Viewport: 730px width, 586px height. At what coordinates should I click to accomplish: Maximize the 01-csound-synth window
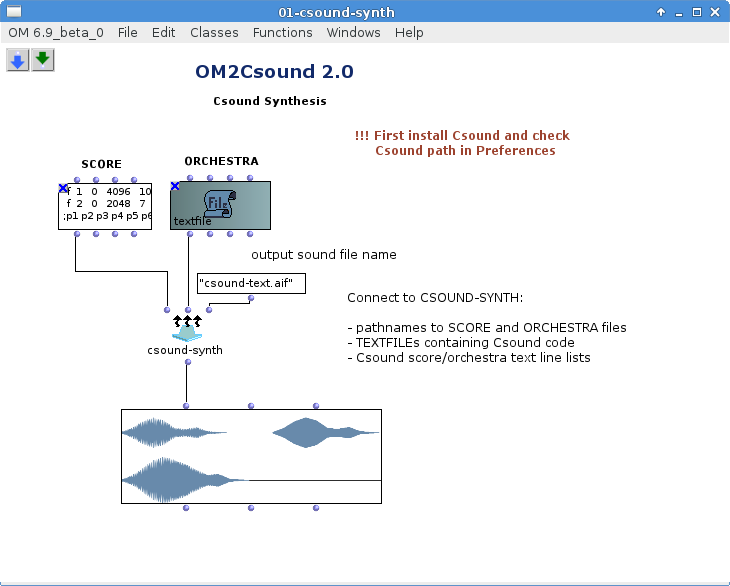[697, 12]
